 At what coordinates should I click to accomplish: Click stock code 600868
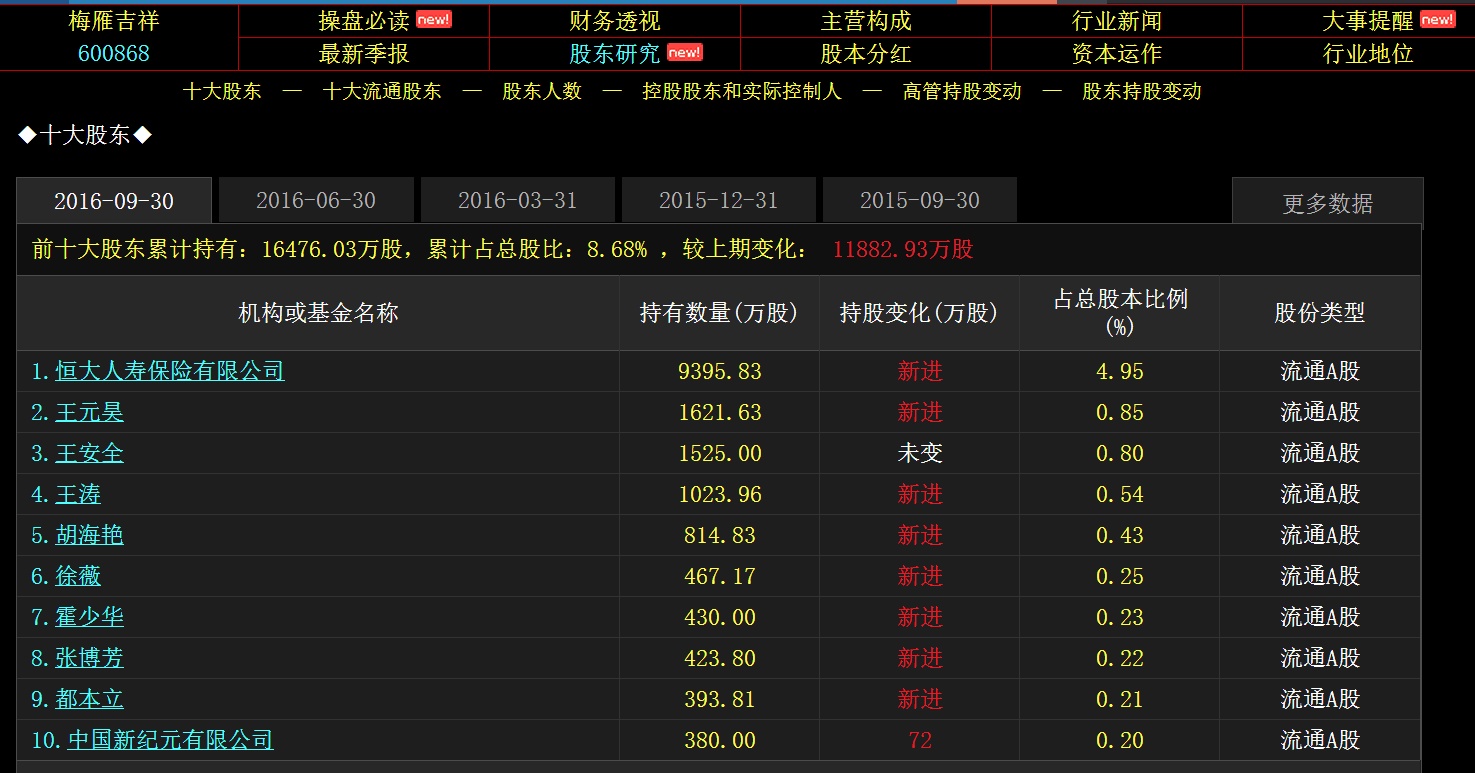[x=114, y=54]
